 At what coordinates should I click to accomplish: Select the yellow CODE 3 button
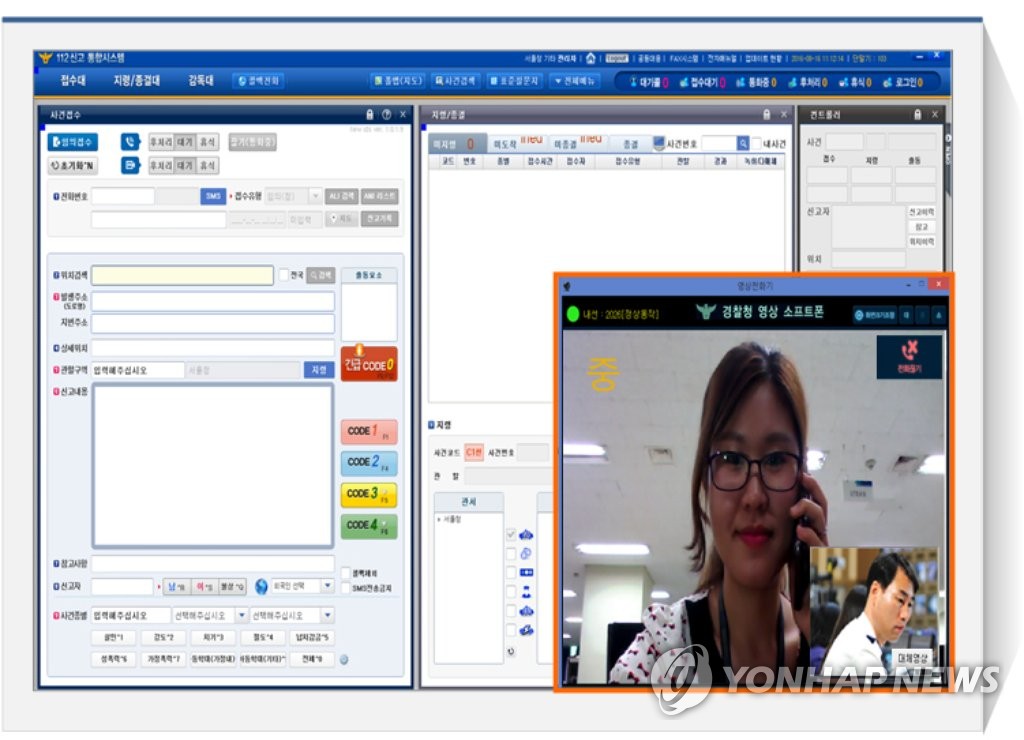(x=368, y=494)
